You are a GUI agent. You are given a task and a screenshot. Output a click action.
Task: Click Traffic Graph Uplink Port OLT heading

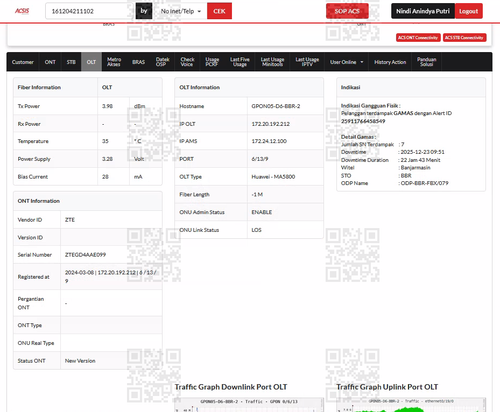point(387,387)
